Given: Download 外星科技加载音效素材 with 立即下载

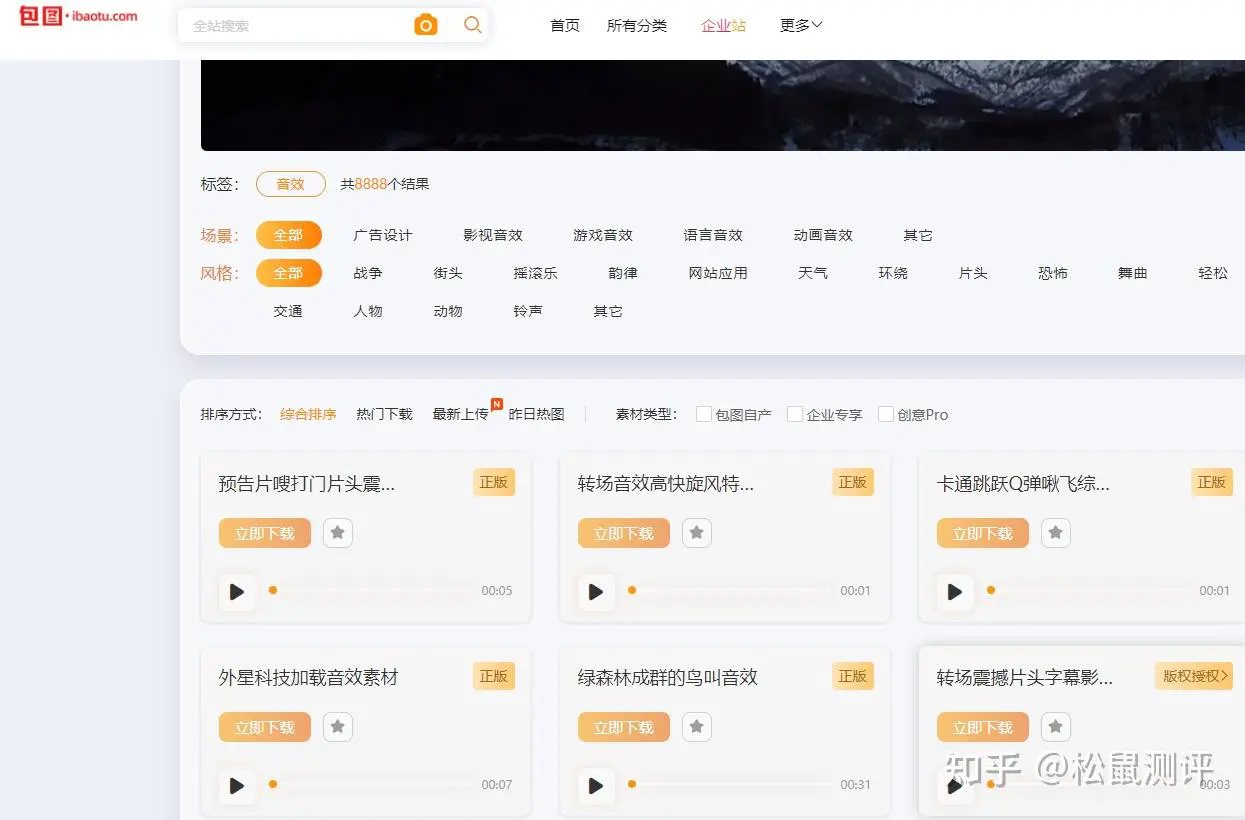Looking at the screenshot, I should (265, 727).
